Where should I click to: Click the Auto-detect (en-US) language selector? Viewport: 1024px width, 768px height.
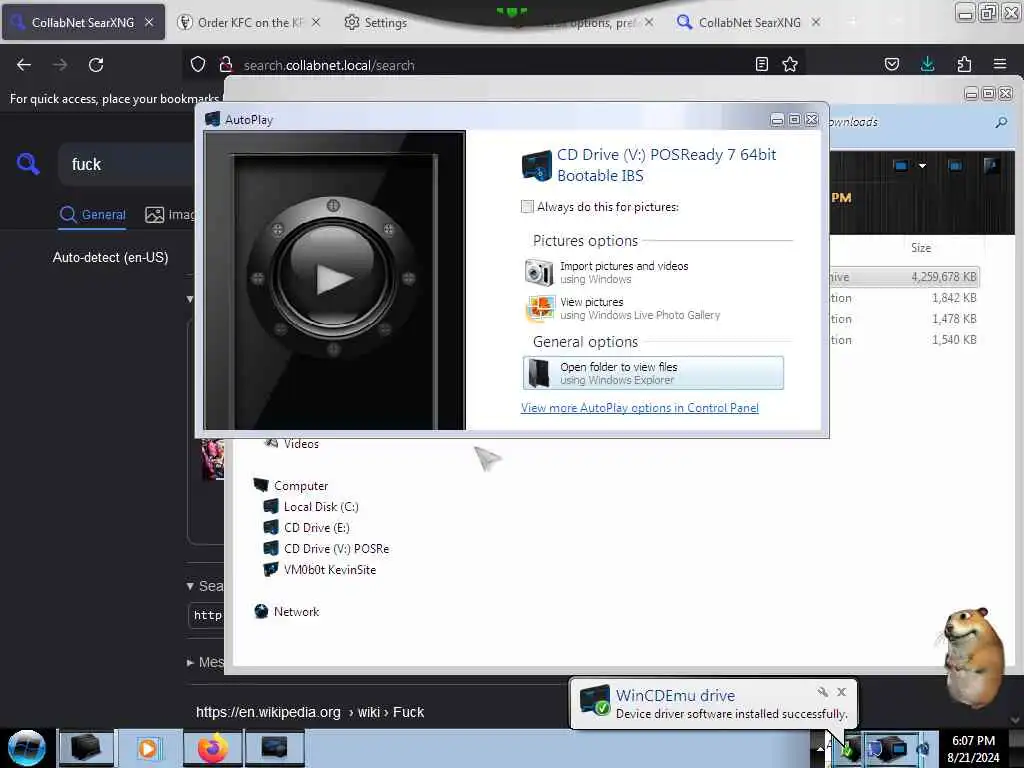pyautogui.click(x=110, y=257)
